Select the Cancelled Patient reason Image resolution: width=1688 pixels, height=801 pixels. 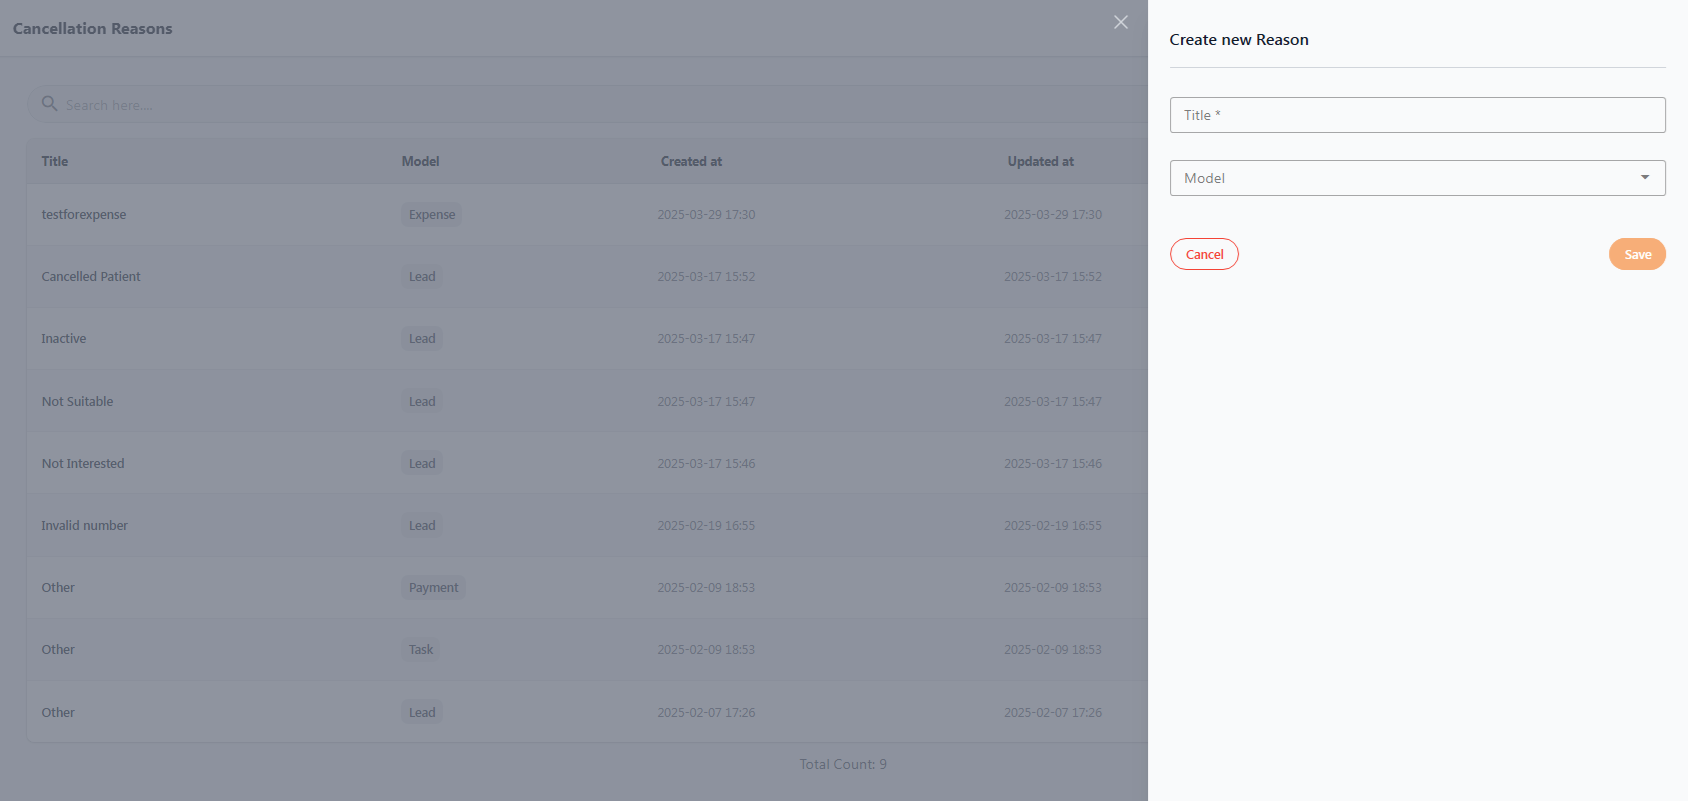(x=91, y=276)
